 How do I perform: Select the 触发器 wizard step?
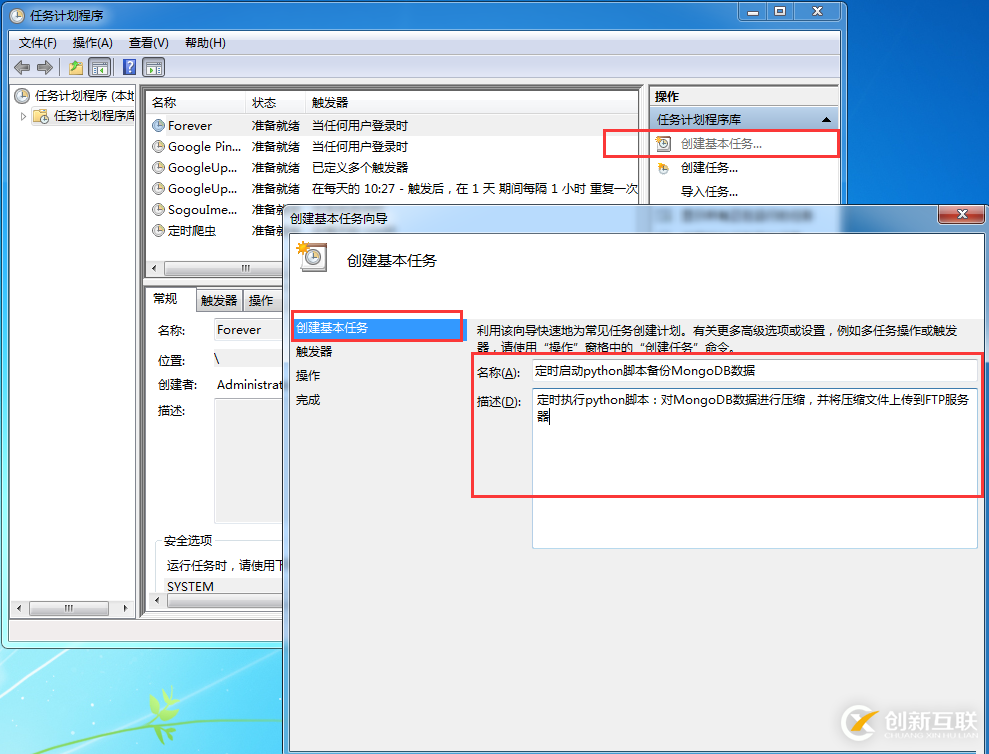click(314, 351)
